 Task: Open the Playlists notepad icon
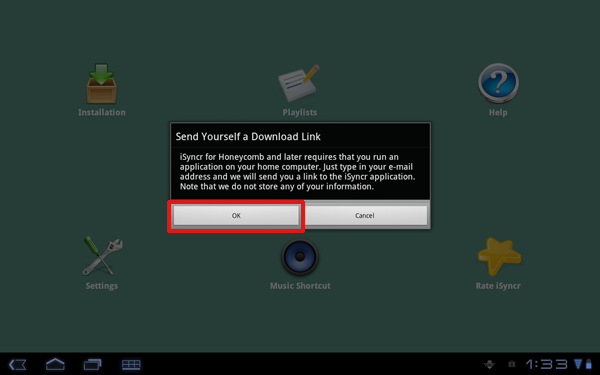pyautogui.click(x=299, y=83)
